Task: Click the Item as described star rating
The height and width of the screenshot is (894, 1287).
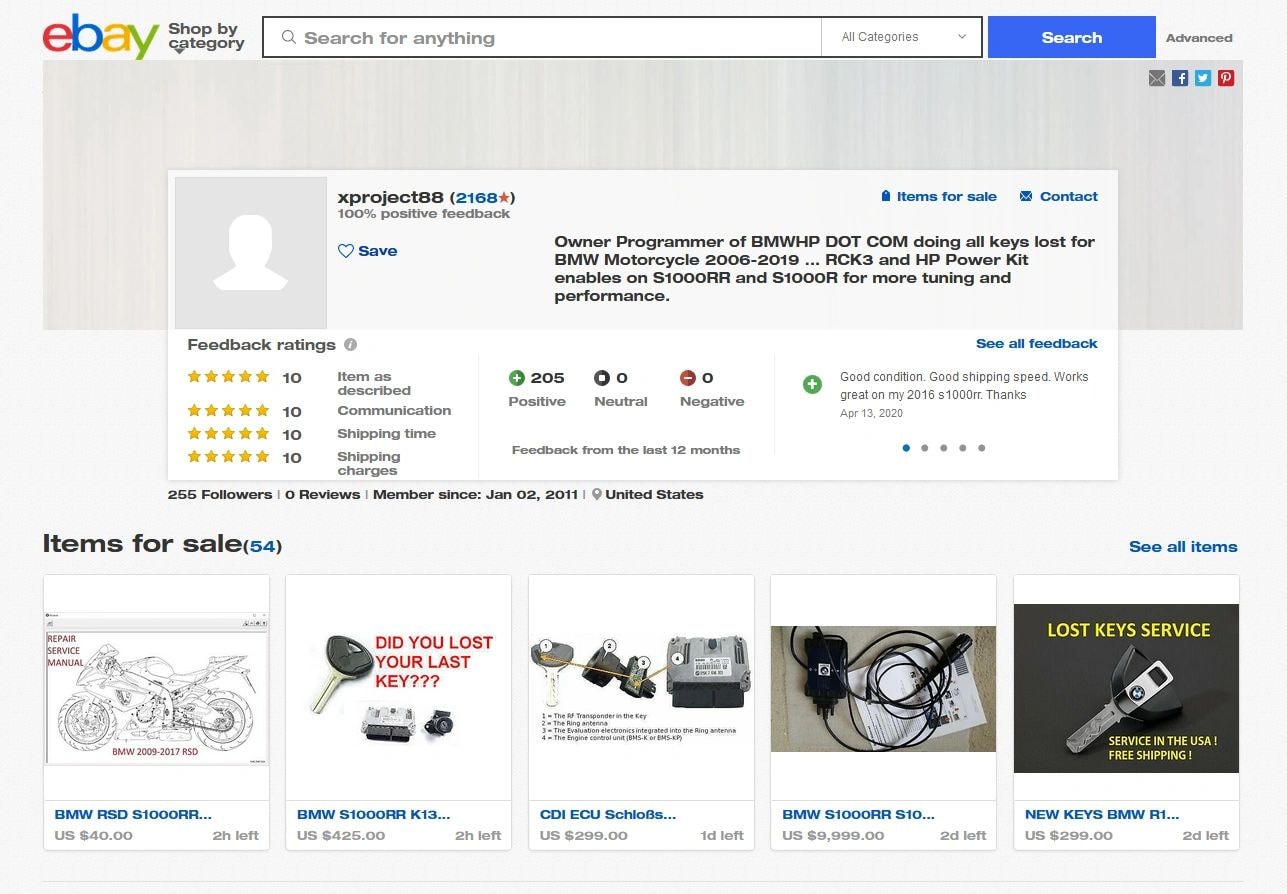Action: pos(228,377)
